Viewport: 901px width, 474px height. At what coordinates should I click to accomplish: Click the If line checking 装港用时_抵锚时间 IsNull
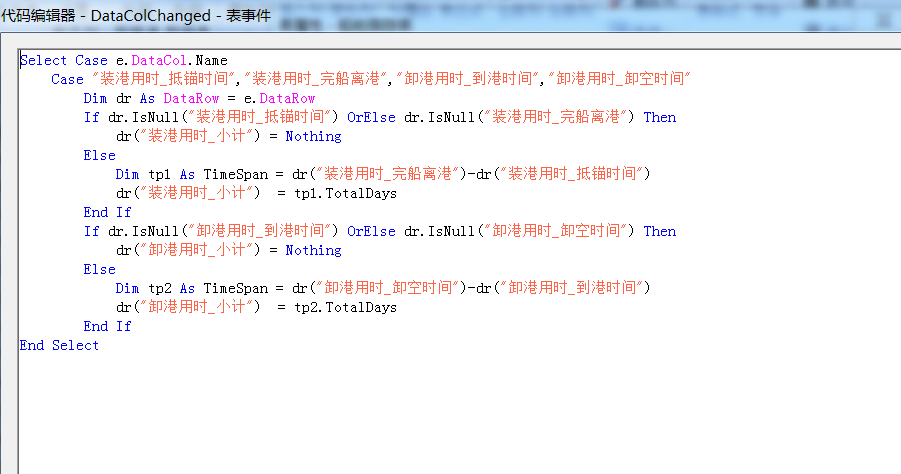pyautogui.click(x=380, y=117)
